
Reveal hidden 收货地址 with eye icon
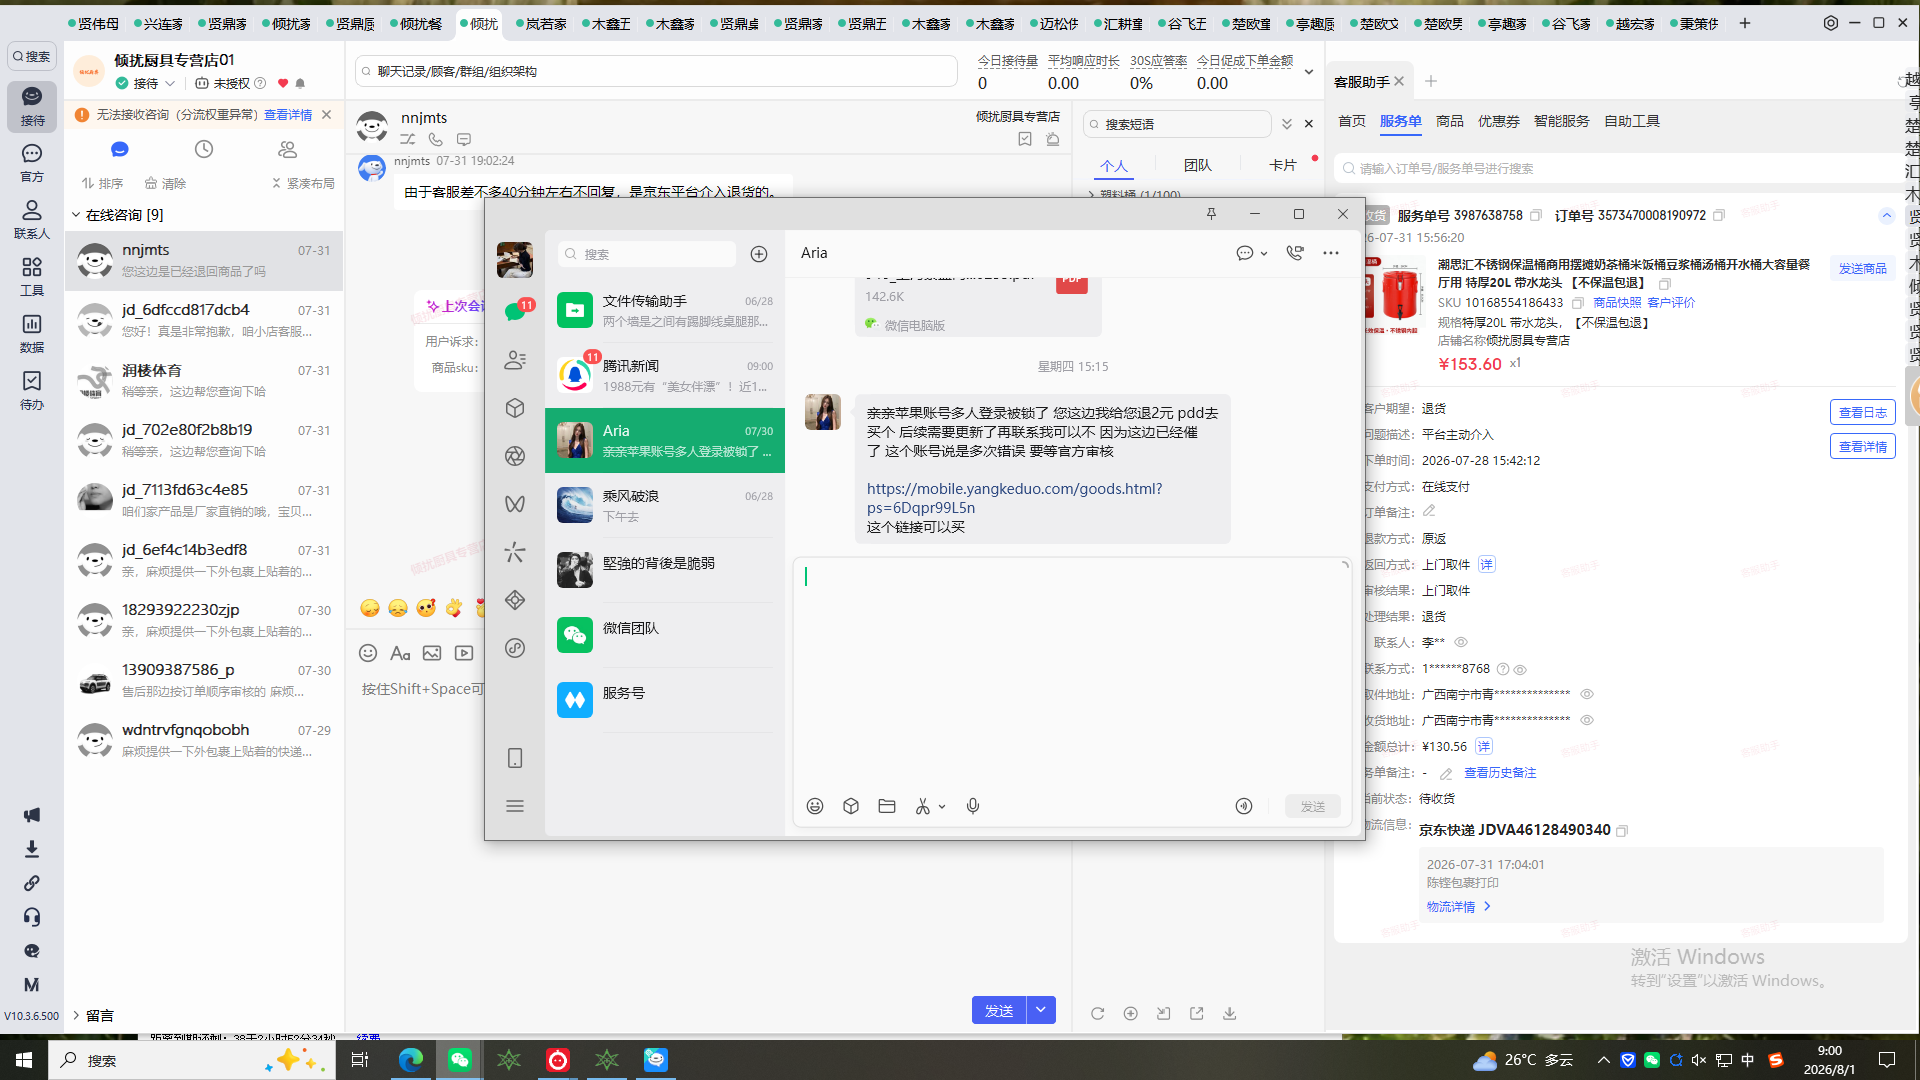1587,720
